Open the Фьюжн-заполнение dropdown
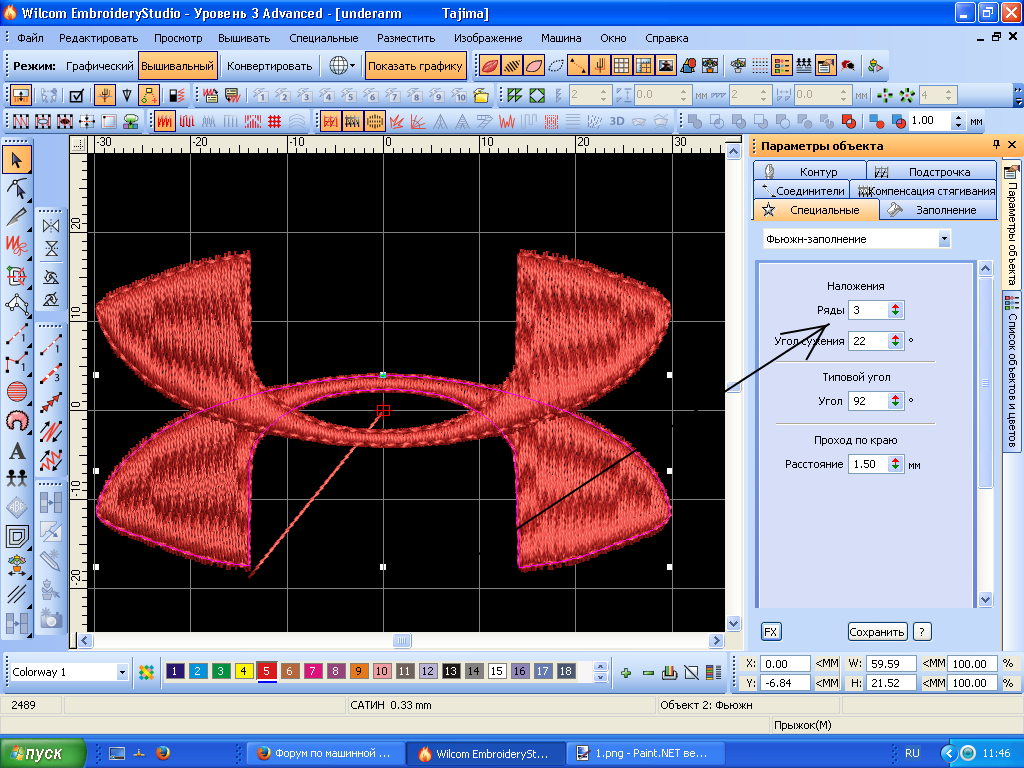1024x768 pixels. 944,239
